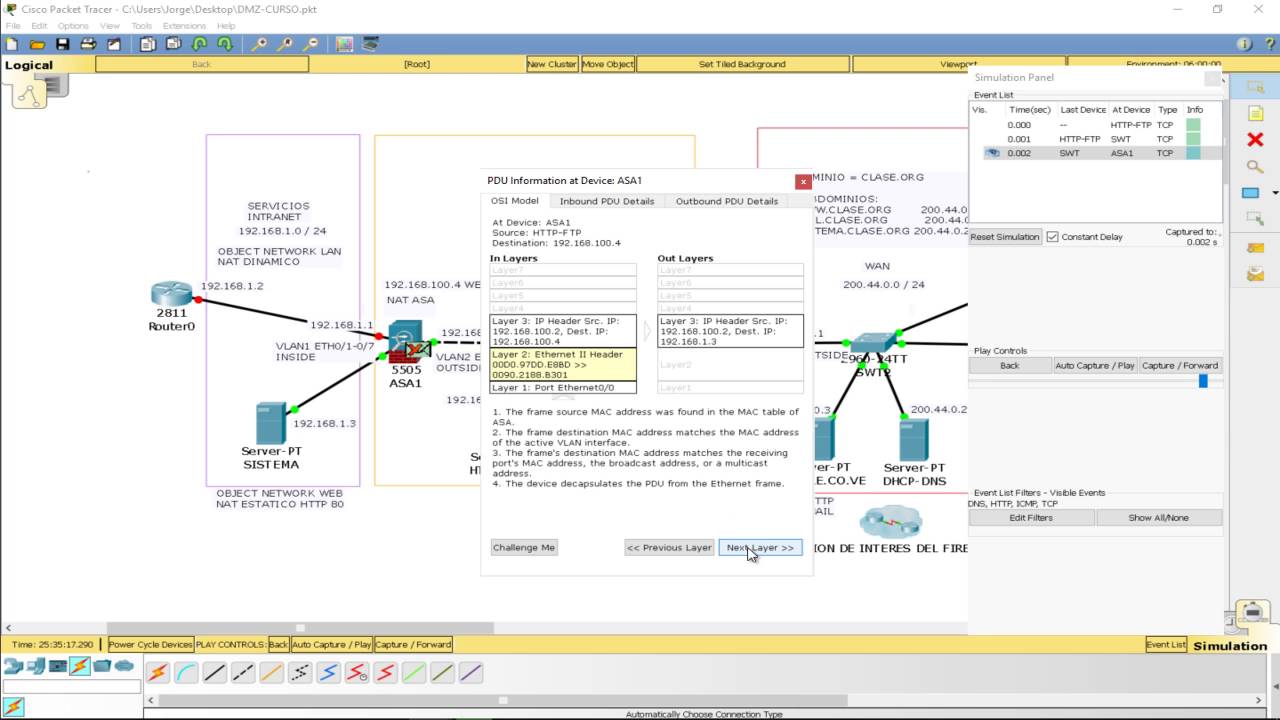Switch to the Outbound PDU Details tab
The height and width of the screenshot is (720, 1280).
[x=727, y=201]
